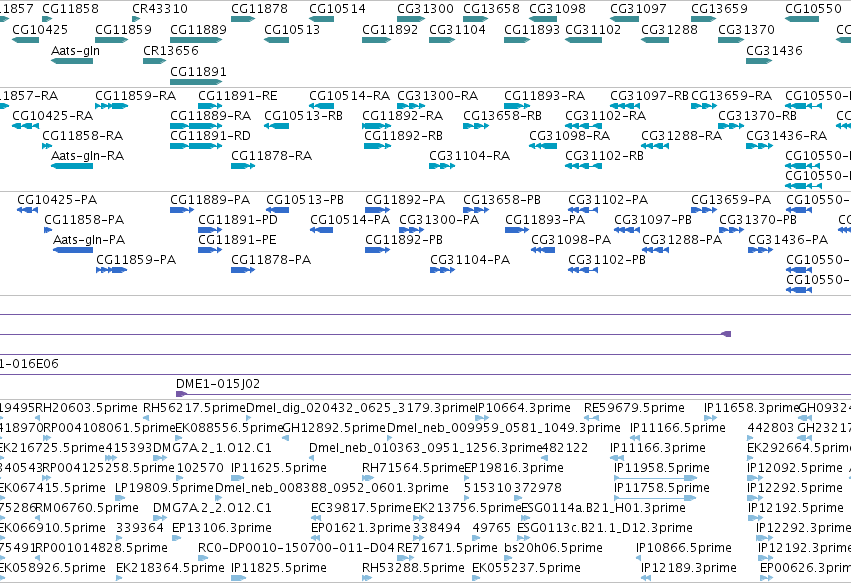Click the CR13656 gene bar
The height and width of the screenshot is (583, 851).
[x=154, y=61]
